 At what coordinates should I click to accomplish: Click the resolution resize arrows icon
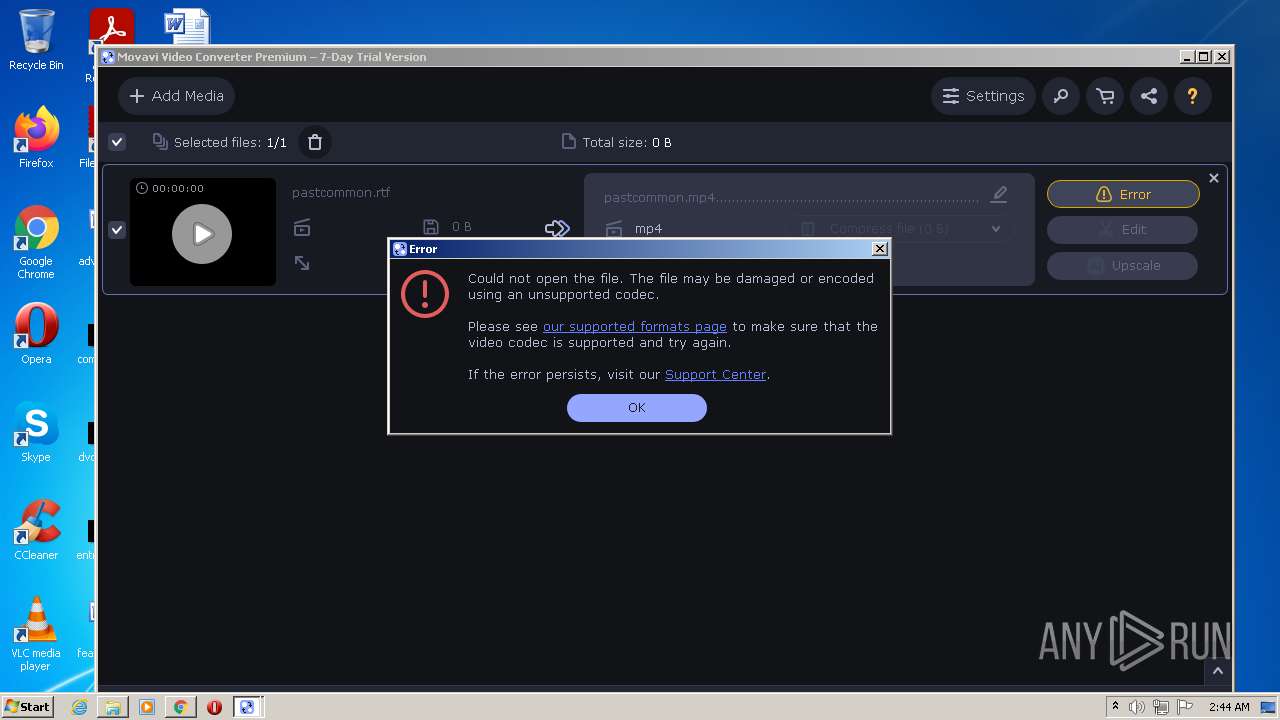click(x=302, y=262)
